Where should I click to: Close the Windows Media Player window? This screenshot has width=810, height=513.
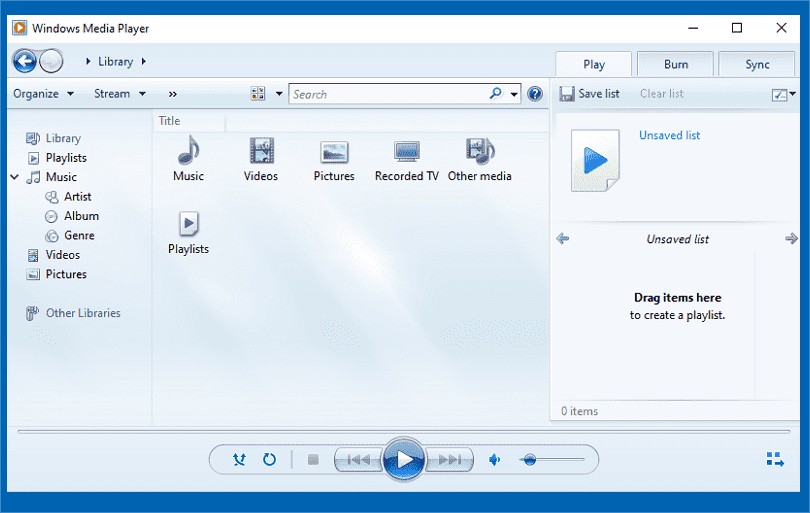[x=781, y=28]
